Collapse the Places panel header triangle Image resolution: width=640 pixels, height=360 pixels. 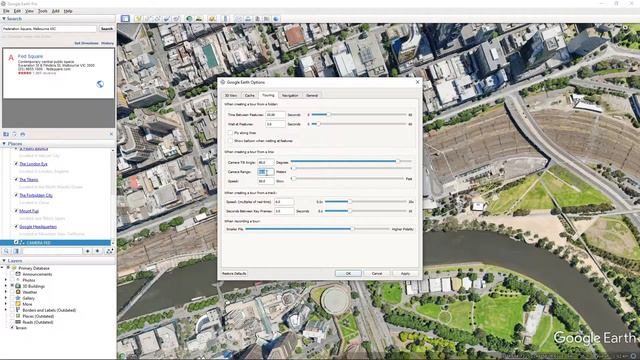click(4, 144)
